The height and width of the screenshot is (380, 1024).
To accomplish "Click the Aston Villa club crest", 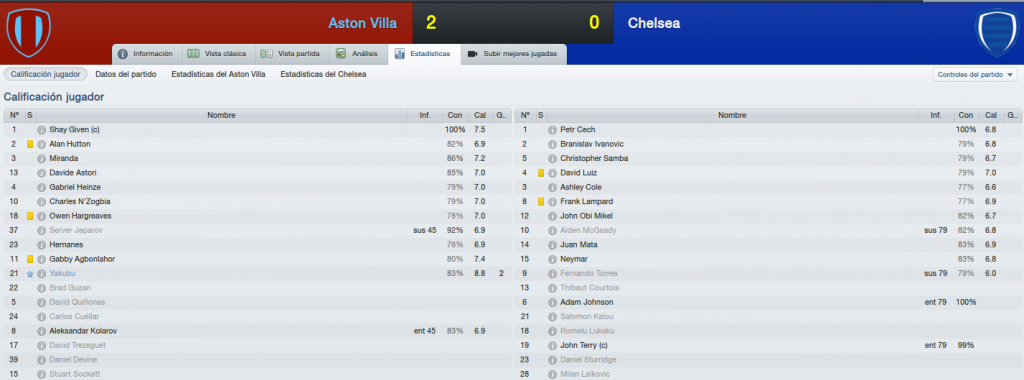I will (29, 32).
